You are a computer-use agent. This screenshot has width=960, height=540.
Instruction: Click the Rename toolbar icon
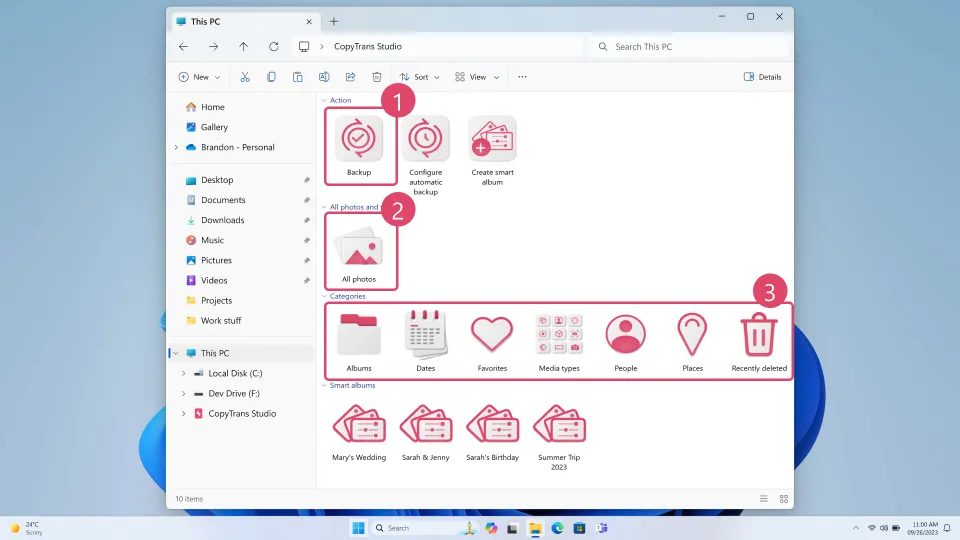click(x=324, y=77)
